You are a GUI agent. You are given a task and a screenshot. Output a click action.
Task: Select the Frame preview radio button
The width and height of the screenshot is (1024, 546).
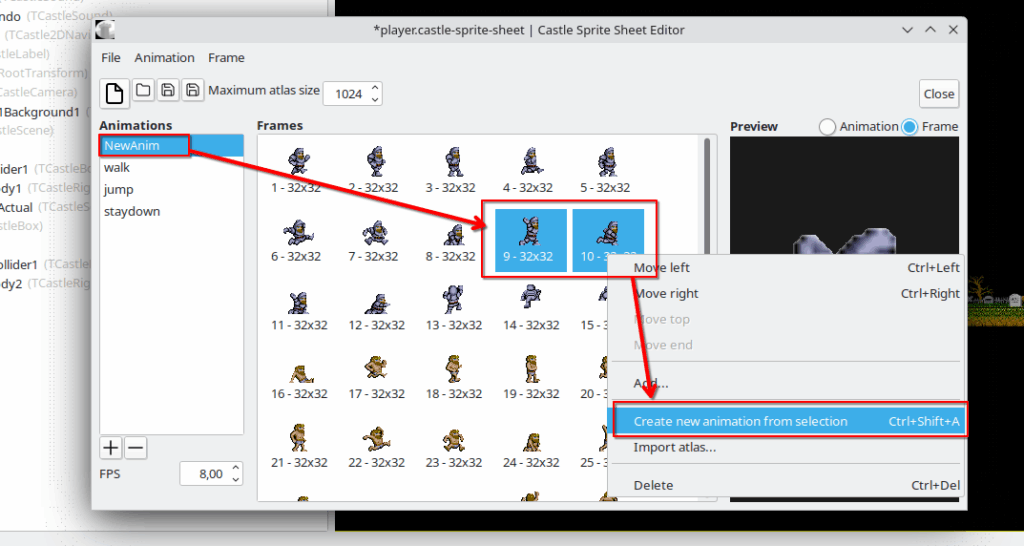pos(909,127)
